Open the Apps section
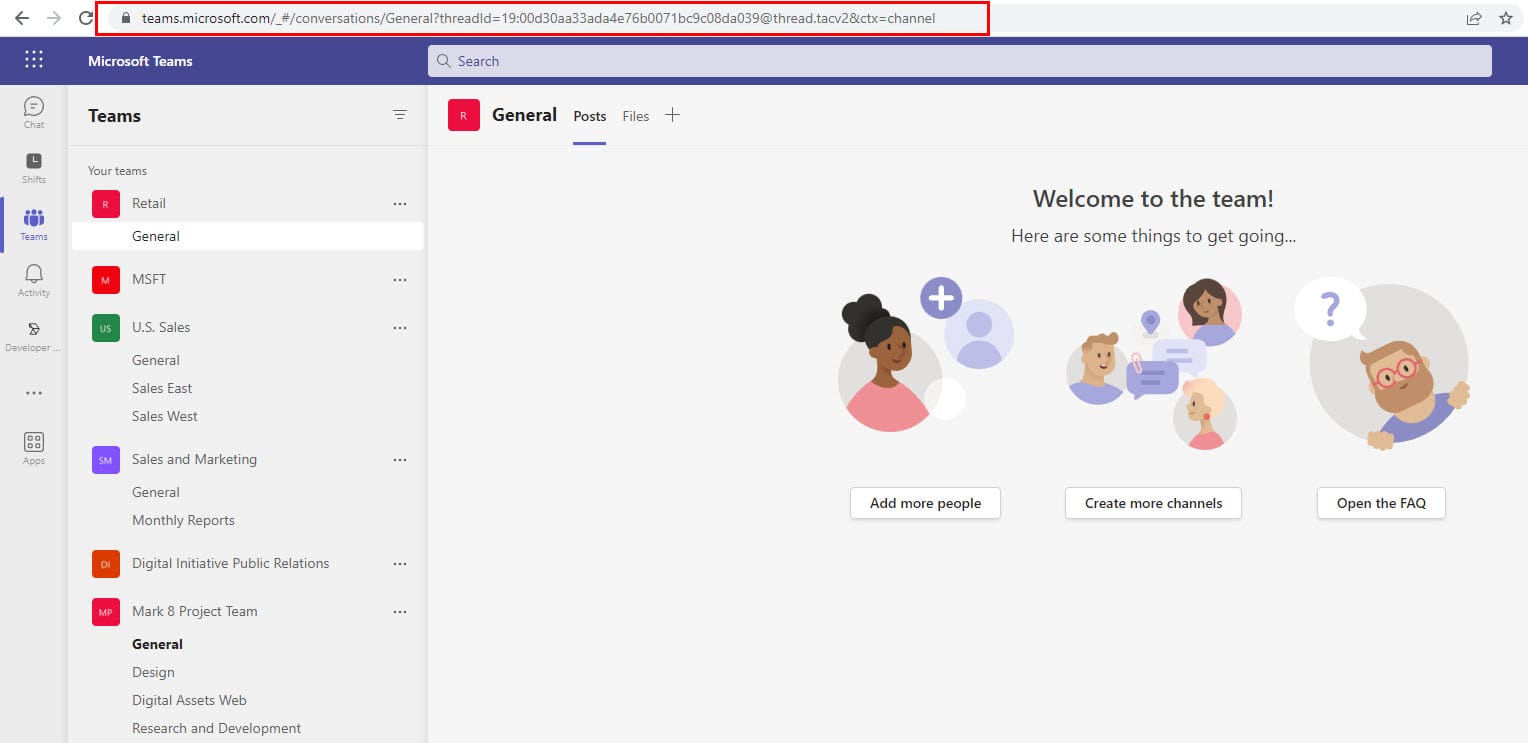1528x743 pixels. point(33,448)
